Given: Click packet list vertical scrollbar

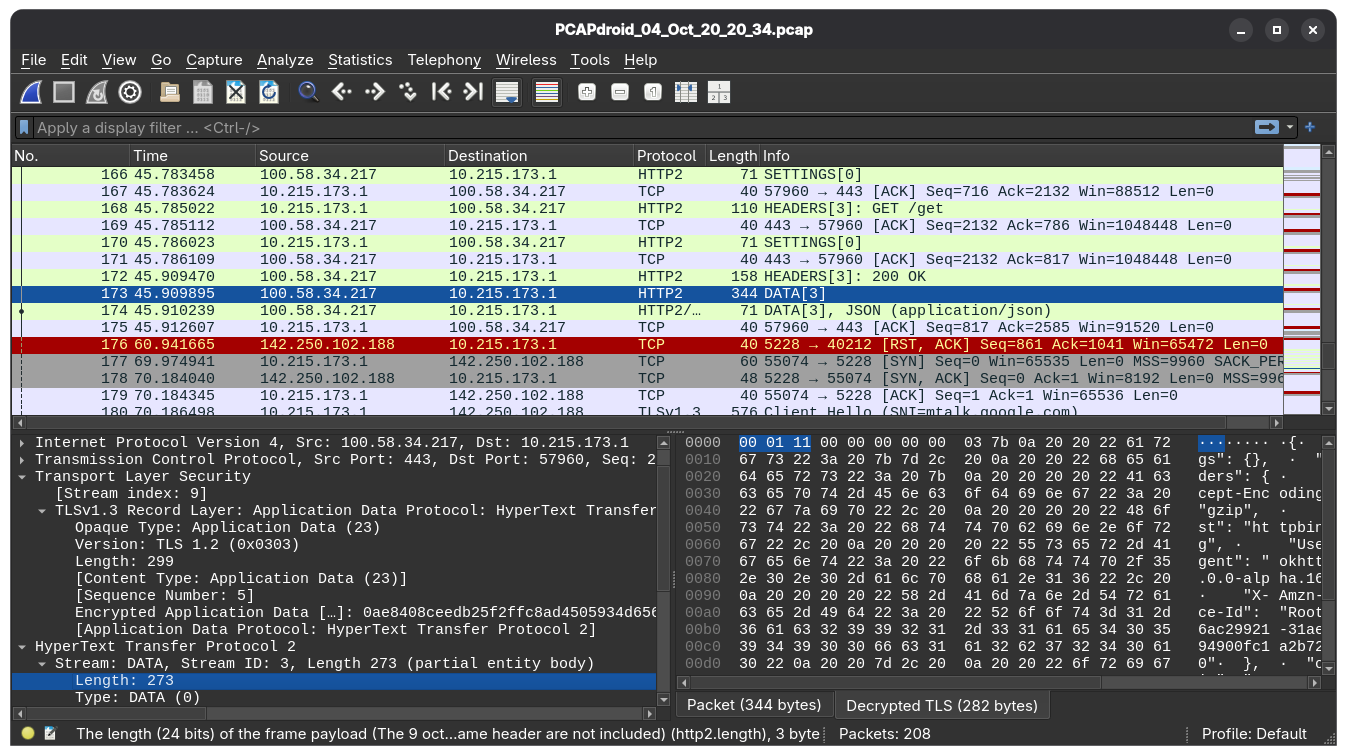Looking at the screenshot, I should pos(1328,280).
